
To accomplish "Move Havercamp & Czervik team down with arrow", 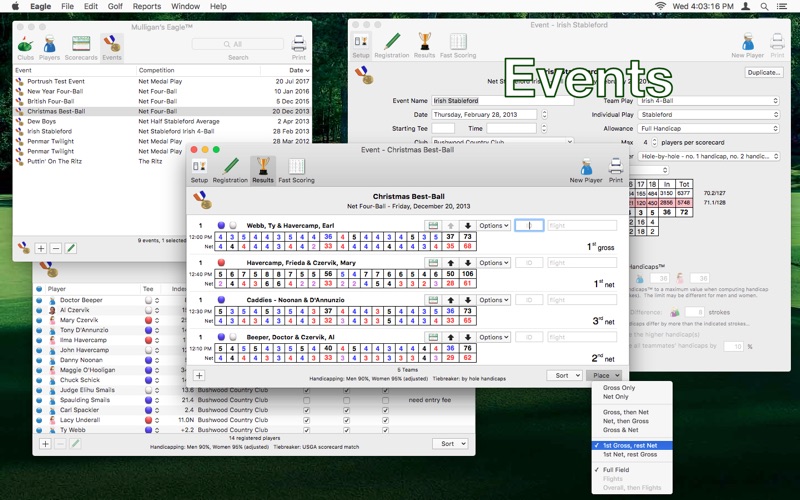I will point(467,263).
